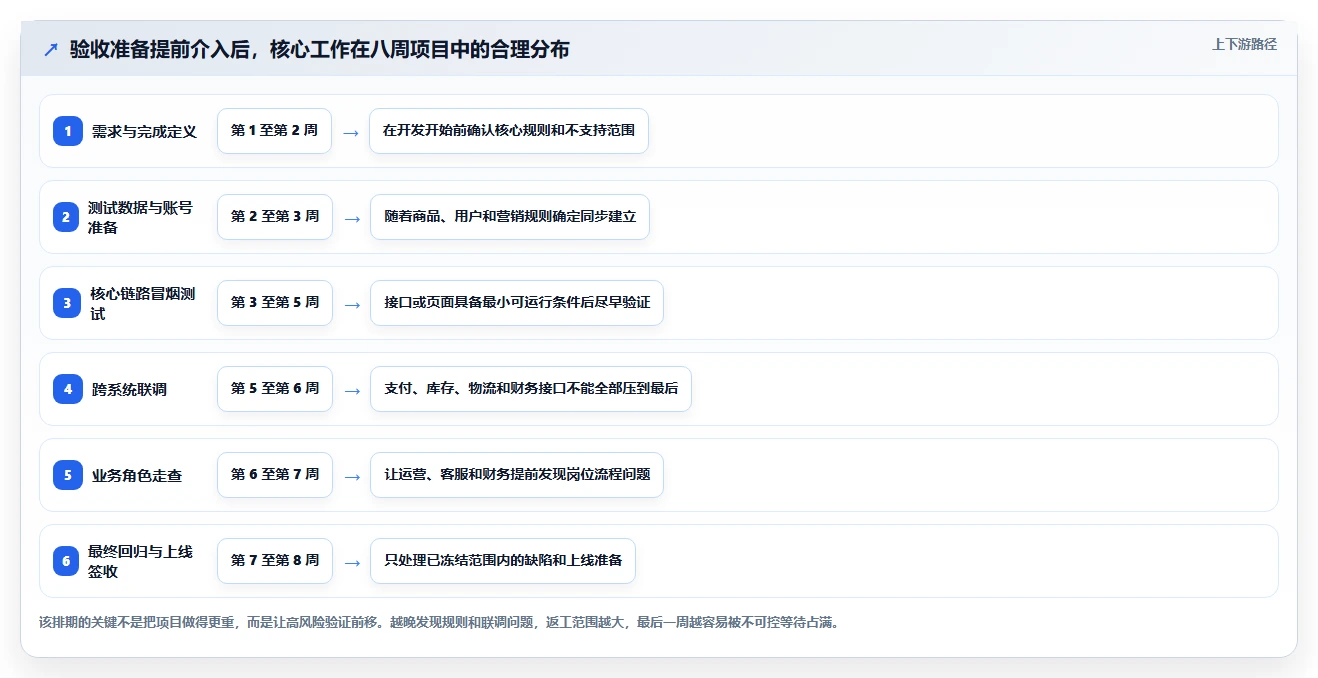Click the footer note starting 该排期的关键
1318x678 pixels.
pos(440,622)
